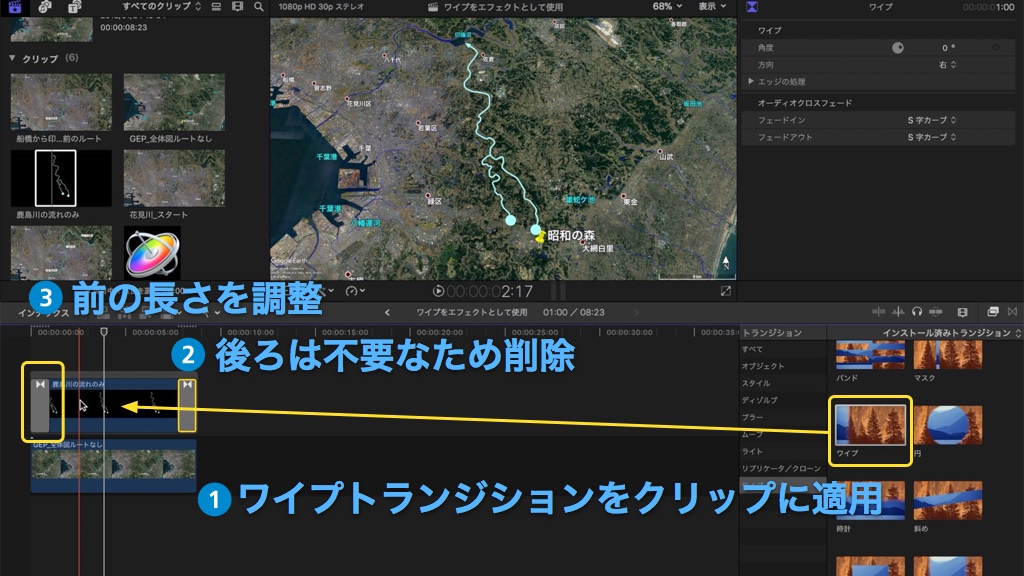
Task: Click the 00:00:10:00 ruler mark
Action: pos(250,332)
